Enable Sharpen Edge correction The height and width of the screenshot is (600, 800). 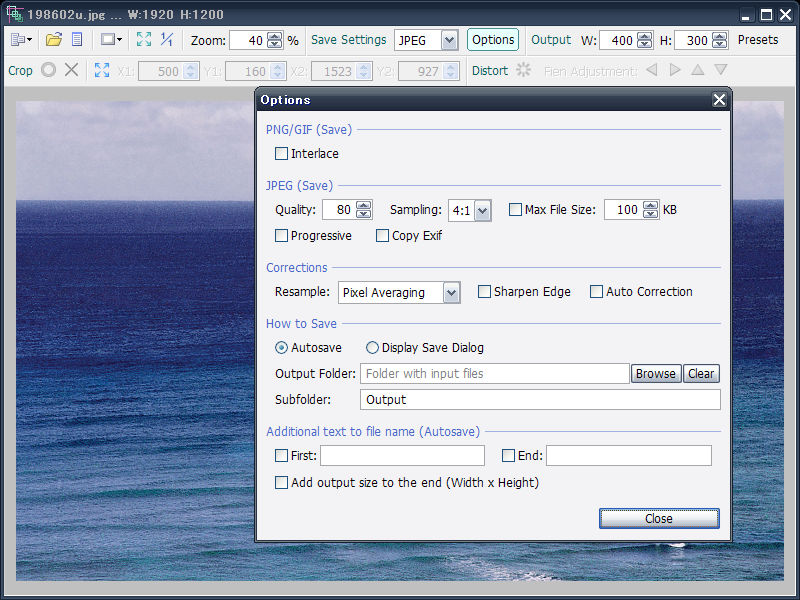coord(484,292)
